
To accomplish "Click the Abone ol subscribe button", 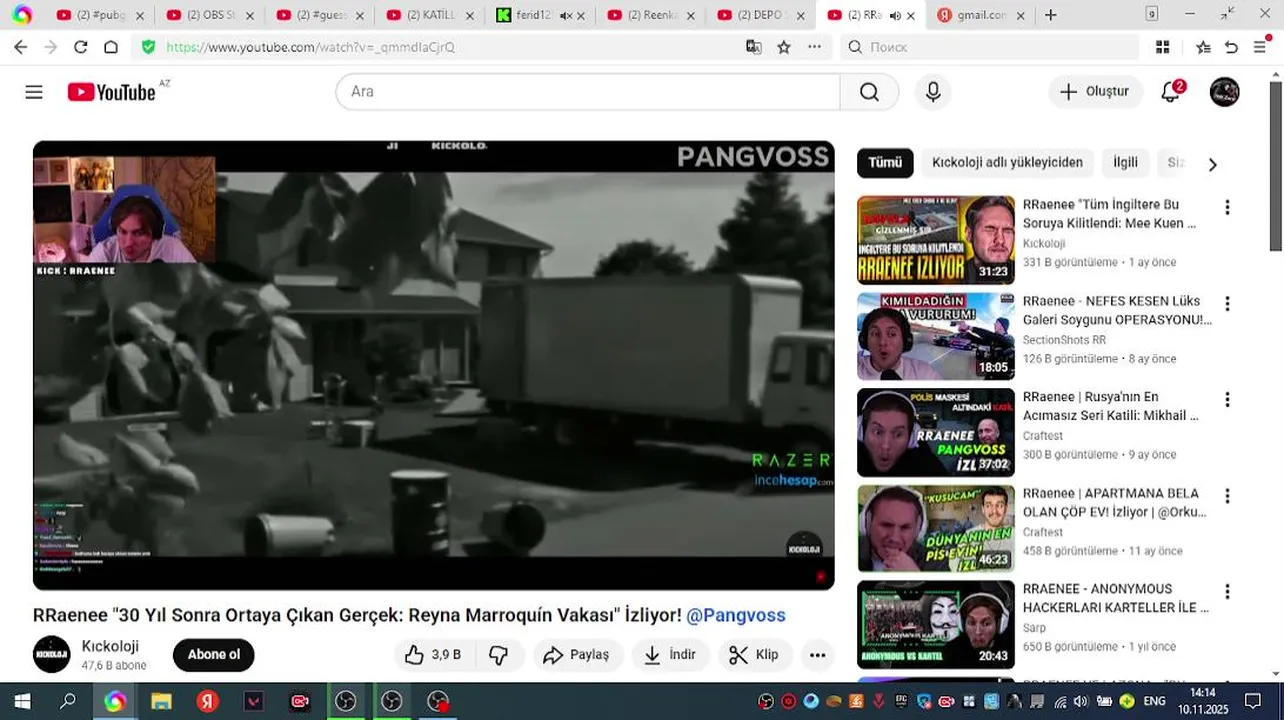I will 214,655.
